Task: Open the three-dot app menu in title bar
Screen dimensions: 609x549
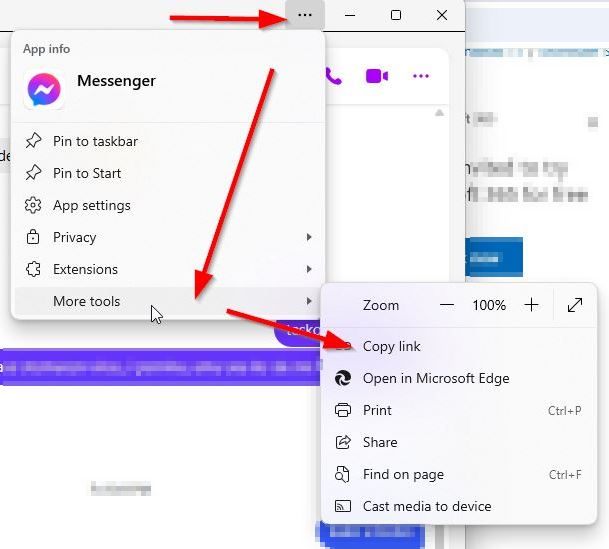Action: click(305, 15)
